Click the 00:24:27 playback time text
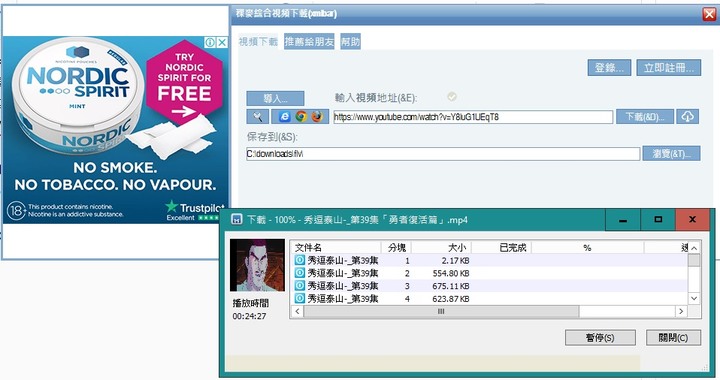The width and height of the screenshot is (720, 380). pos(249,316)
